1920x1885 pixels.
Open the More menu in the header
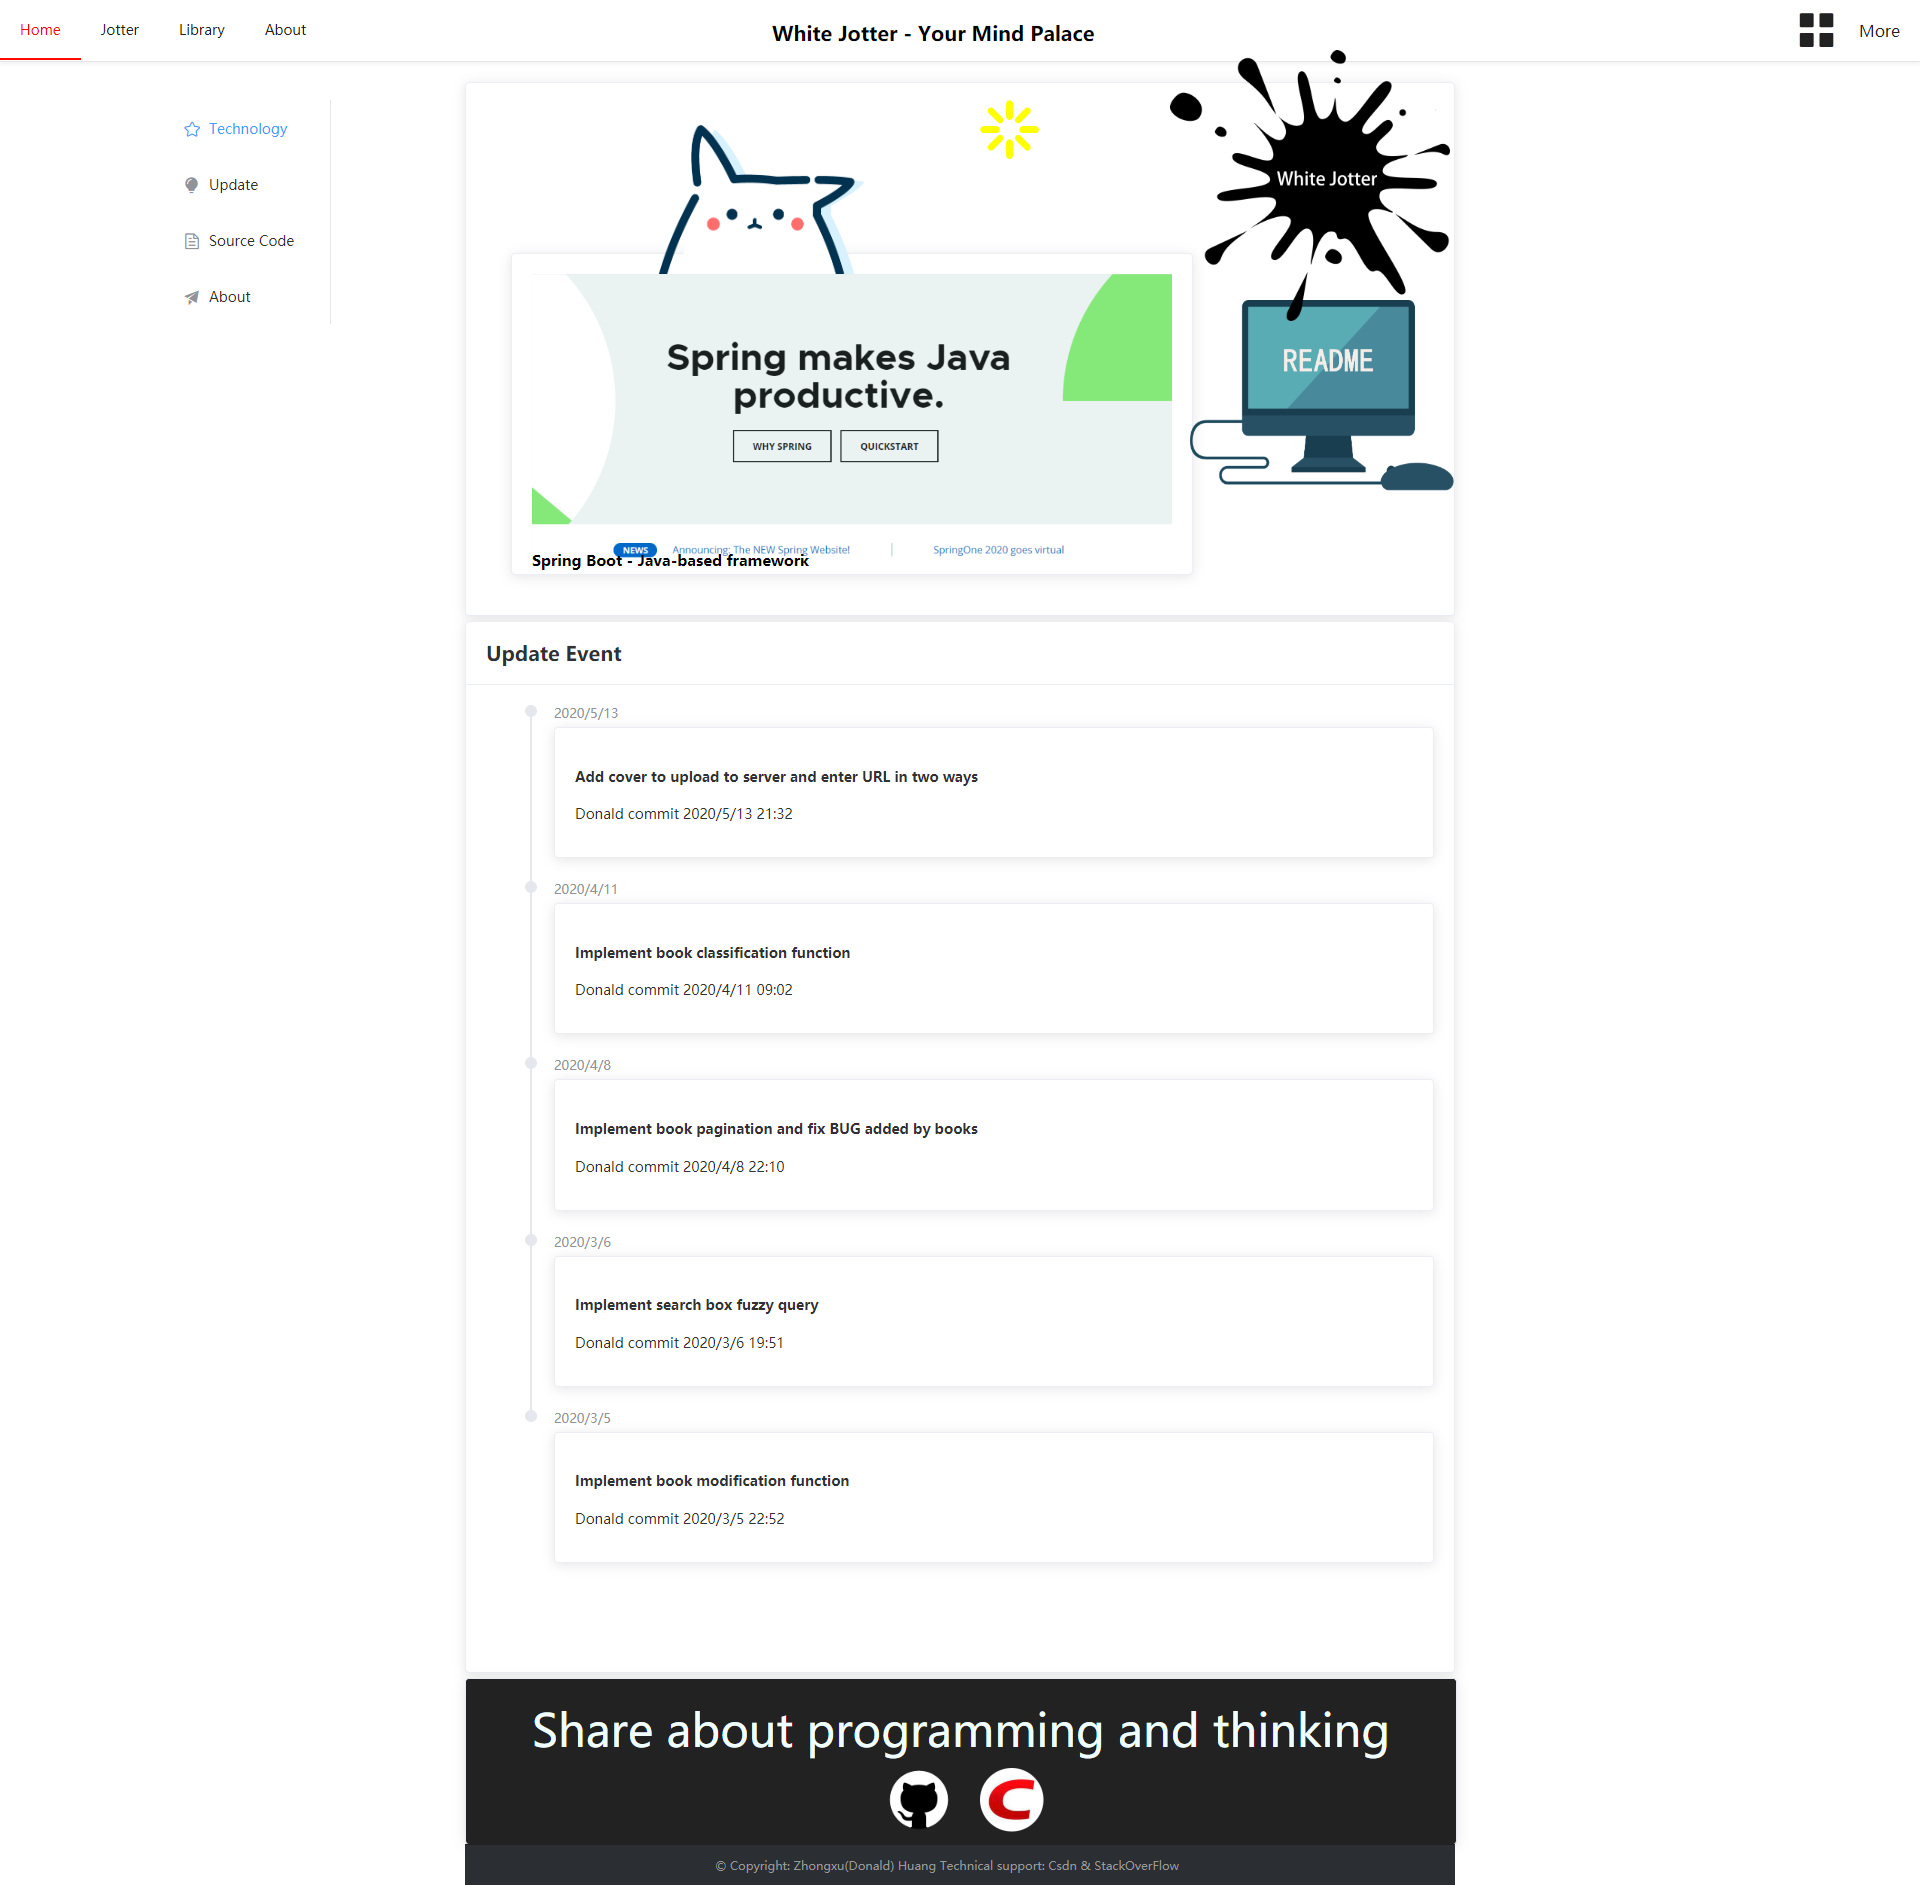[x=1878, y=31]
